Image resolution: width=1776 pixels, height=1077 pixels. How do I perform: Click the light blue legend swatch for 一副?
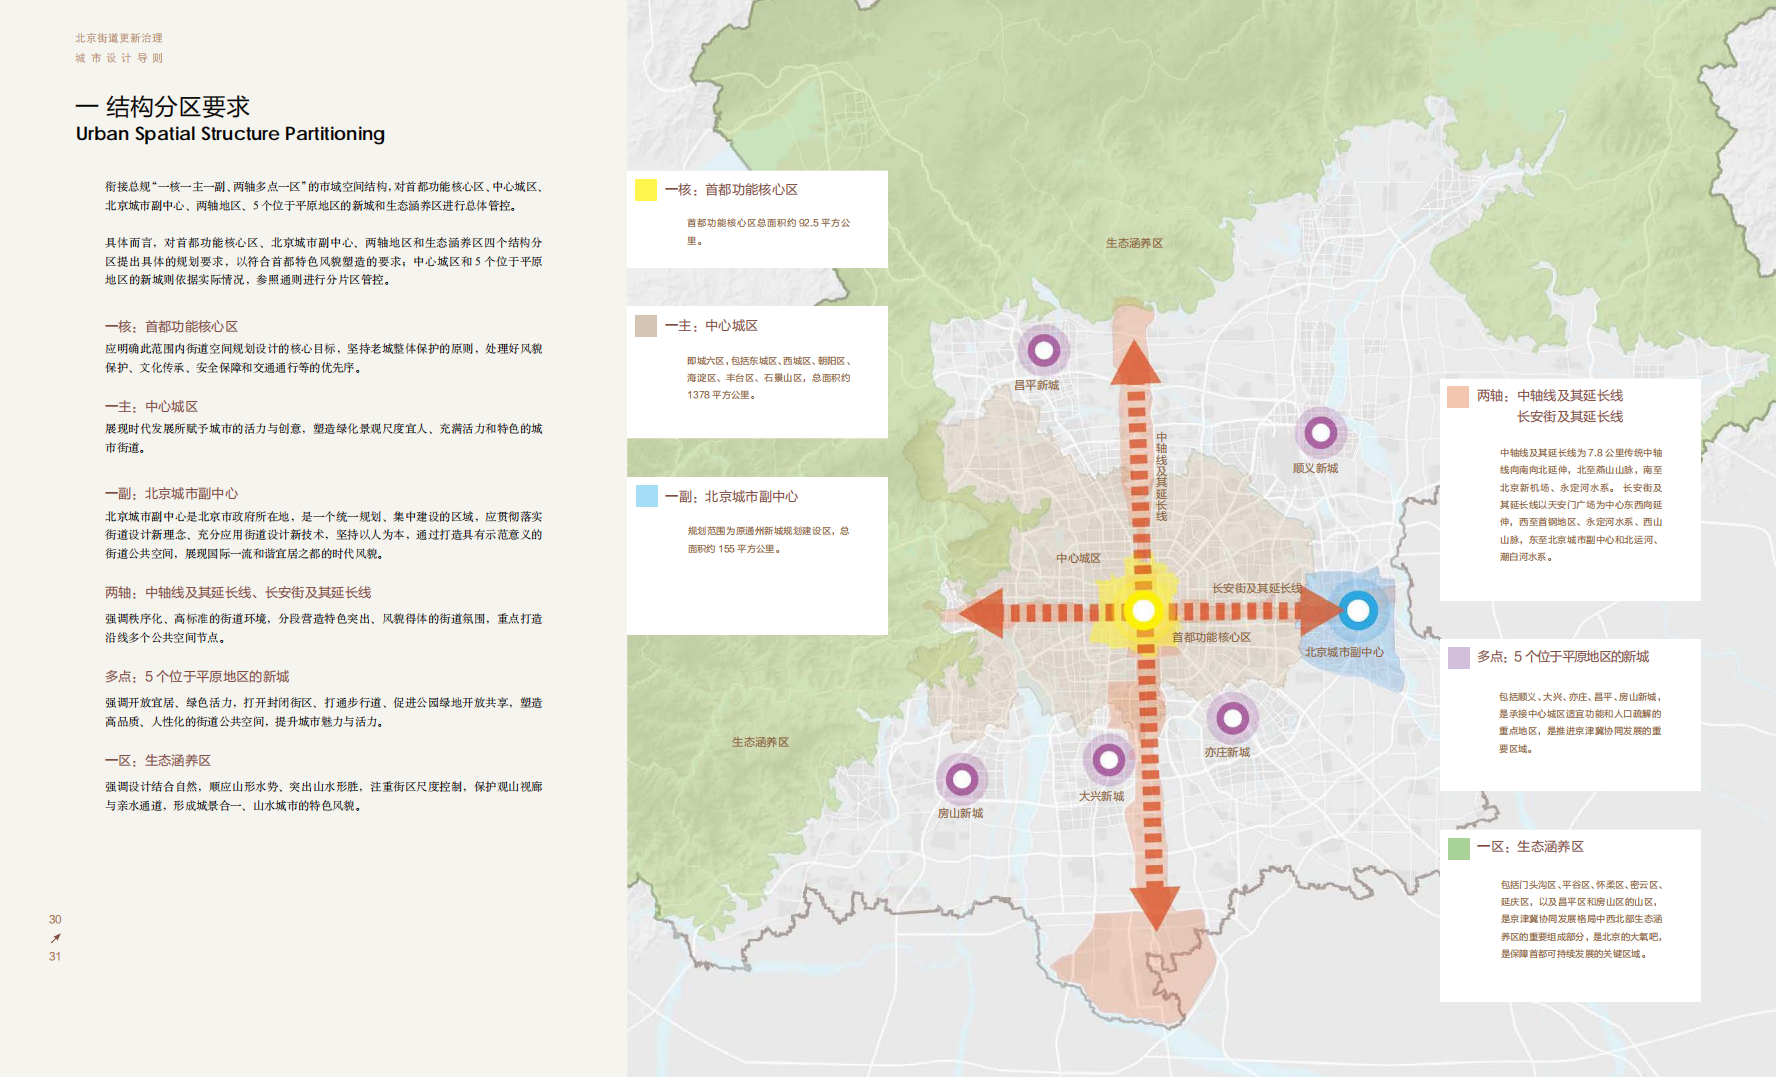click(x=646, y=496)
